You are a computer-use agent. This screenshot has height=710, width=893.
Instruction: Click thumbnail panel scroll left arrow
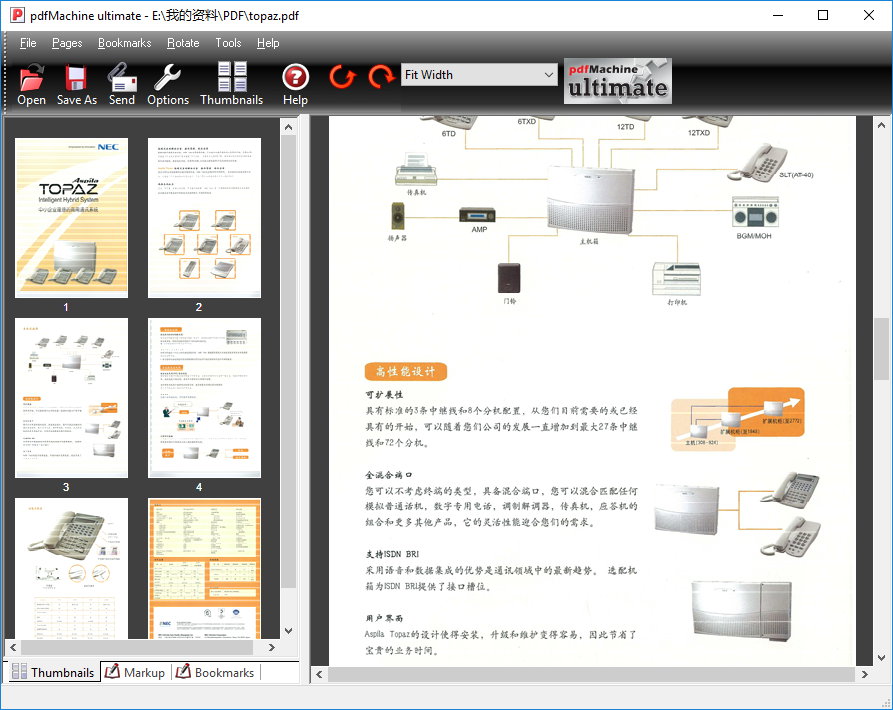(13, 647)
